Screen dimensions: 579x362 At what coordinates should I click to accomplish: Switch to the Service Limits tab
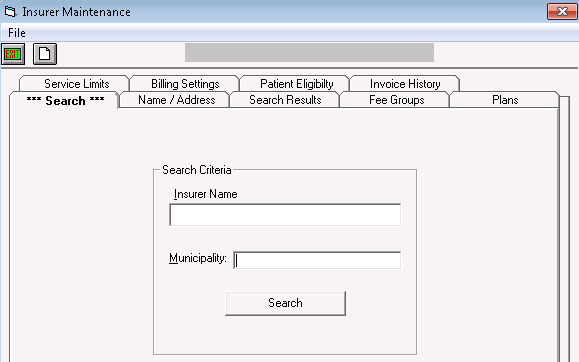tap(76, 84)
